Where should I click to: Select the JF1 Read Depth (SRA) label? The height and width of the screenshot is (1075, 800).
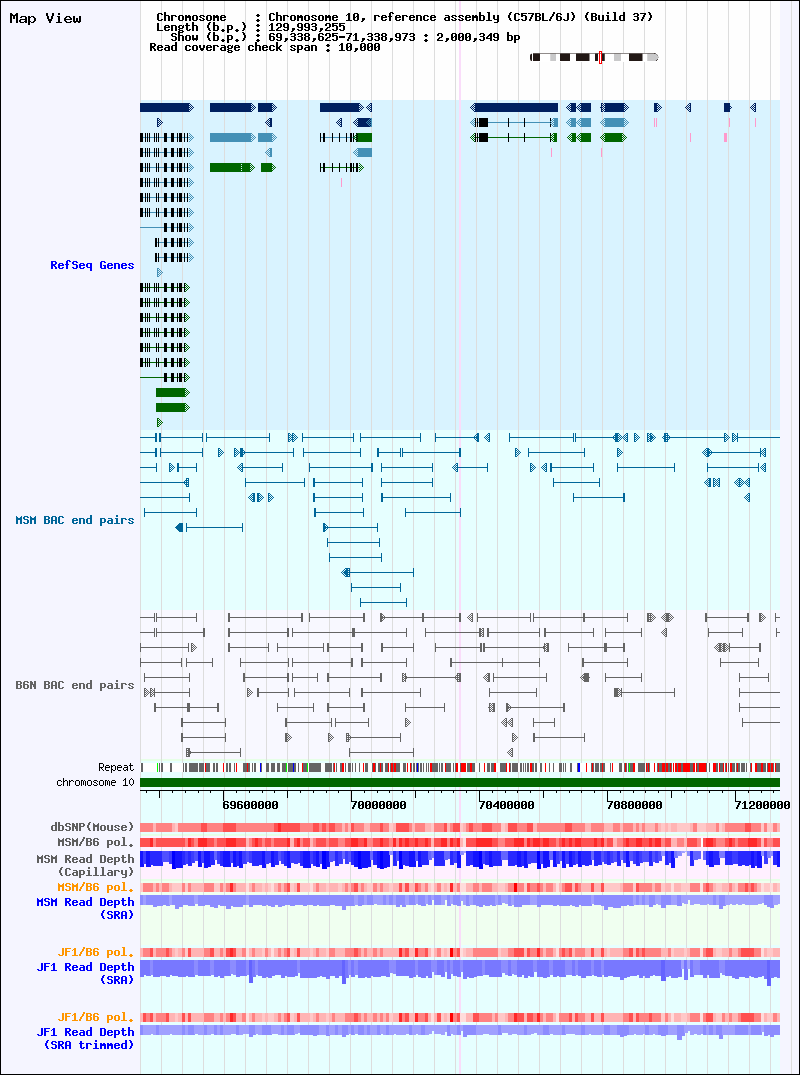pos(85,974)
